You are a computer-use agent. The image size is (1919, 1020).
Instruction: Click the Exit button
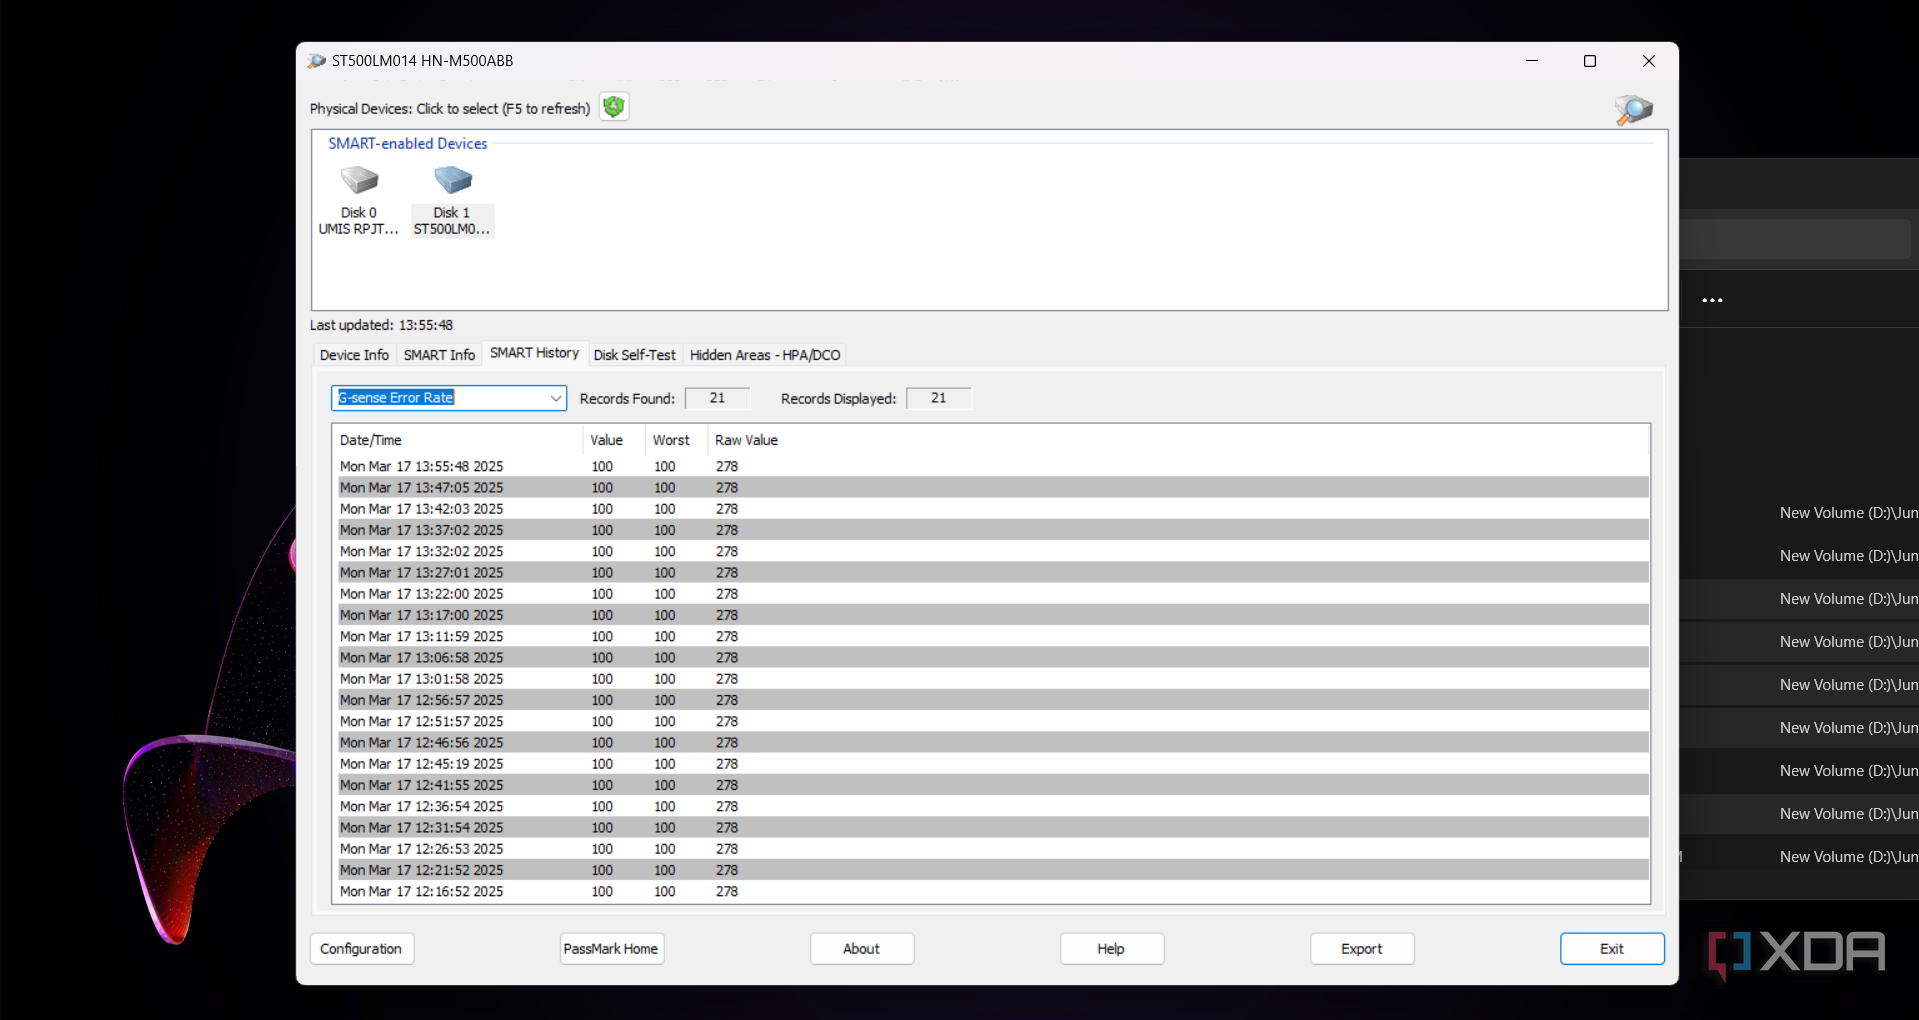(x=1612, y=949)
